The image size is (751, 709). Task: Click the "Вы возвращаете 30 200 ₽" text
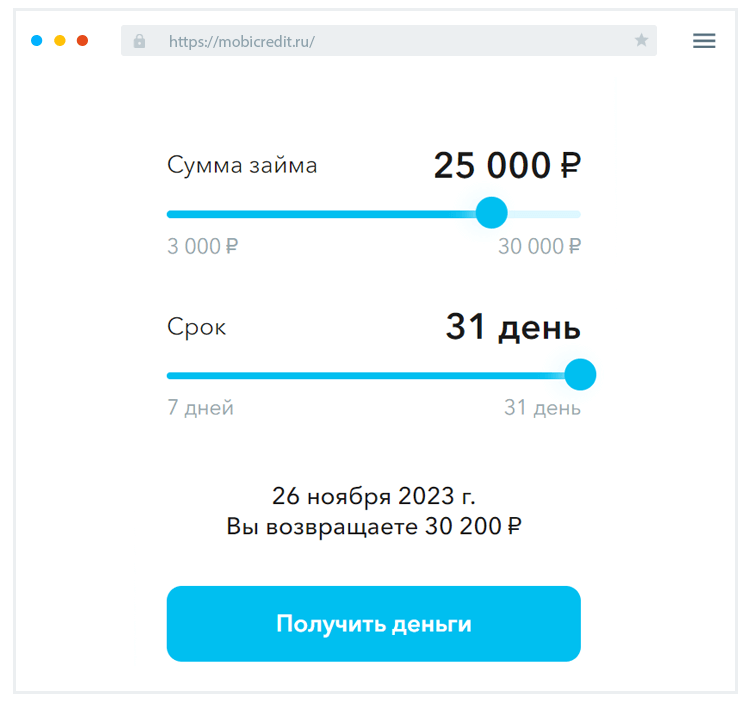(x=374, y=527)
